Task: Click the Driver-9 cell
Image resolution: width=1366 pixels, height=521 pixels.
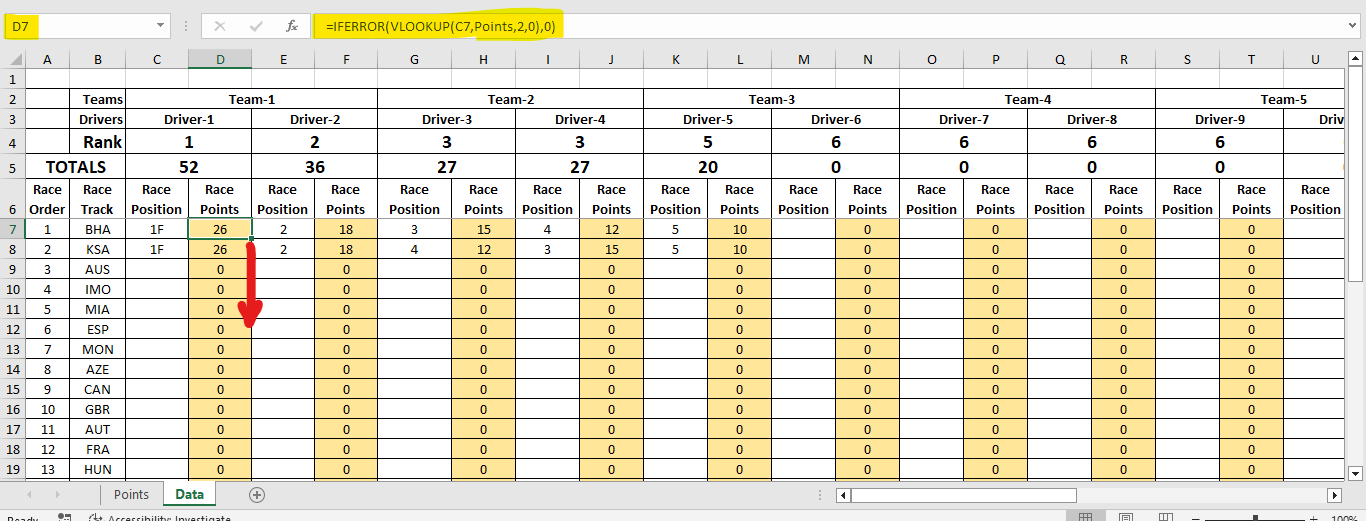Action: tap(1220, 119)
